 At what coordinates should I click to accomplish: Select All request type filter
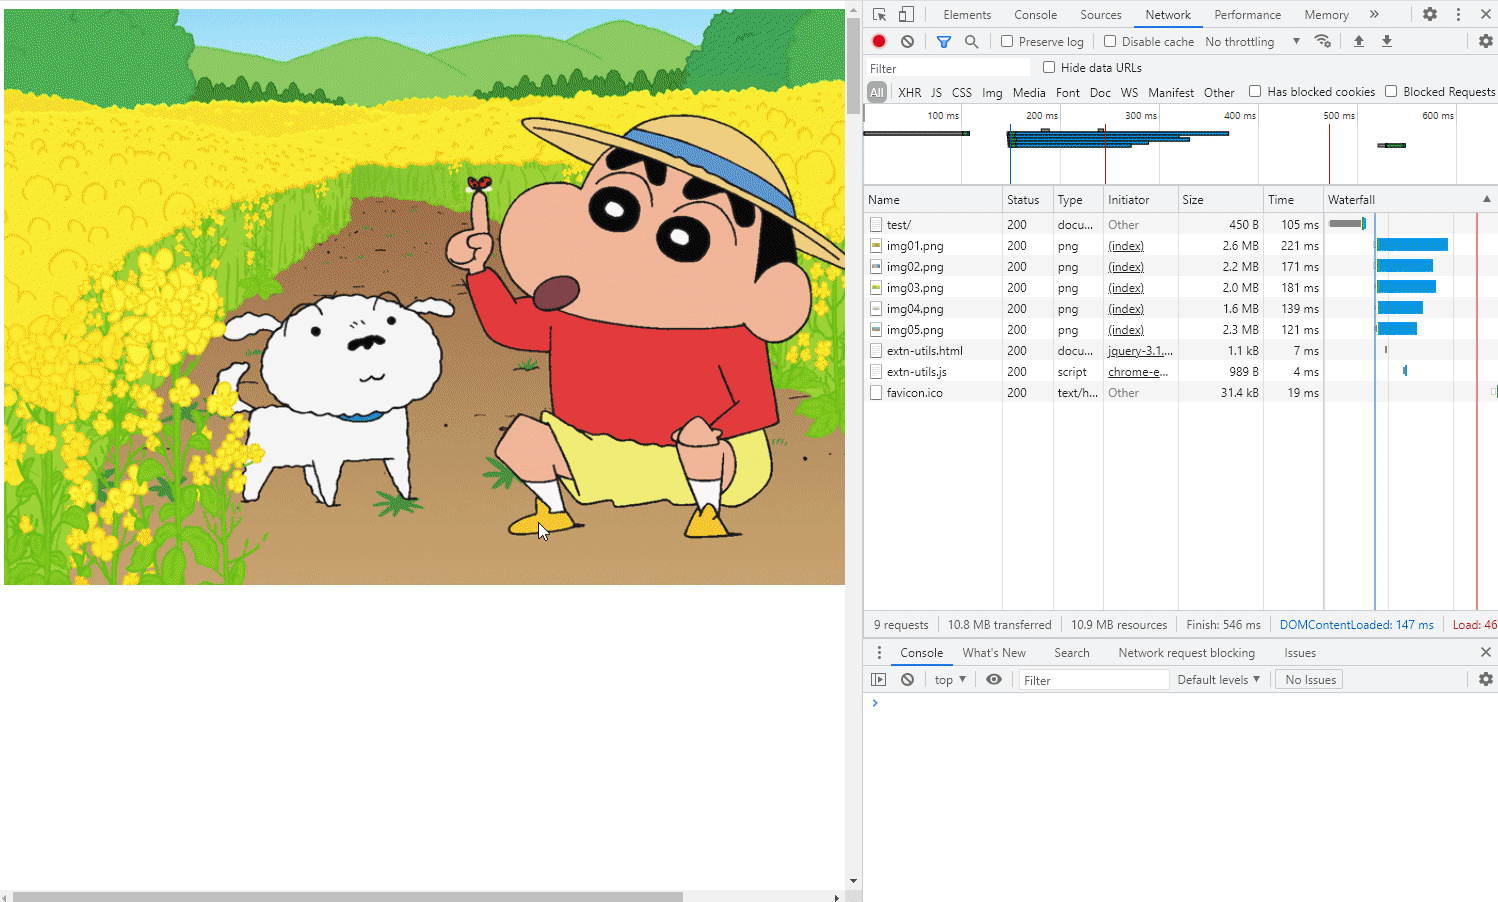tap(877, 92)
